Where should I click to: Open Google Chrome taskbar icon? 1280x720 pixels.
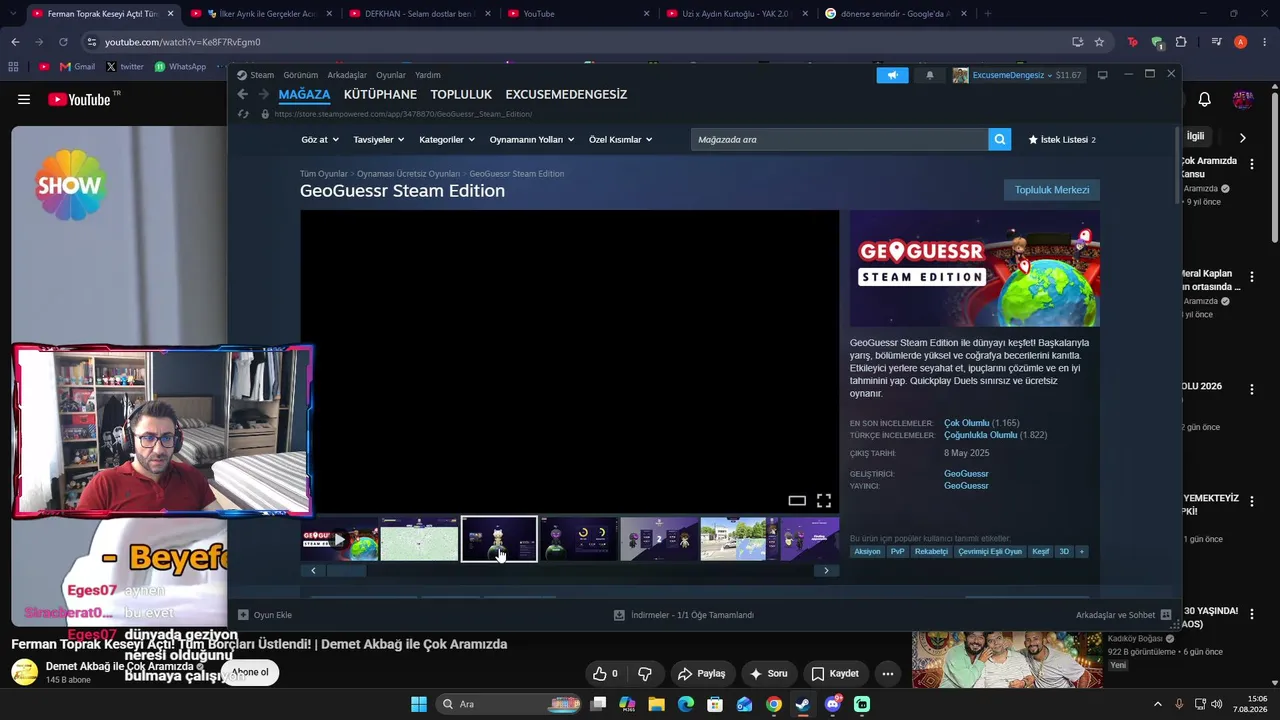[774, 704]
